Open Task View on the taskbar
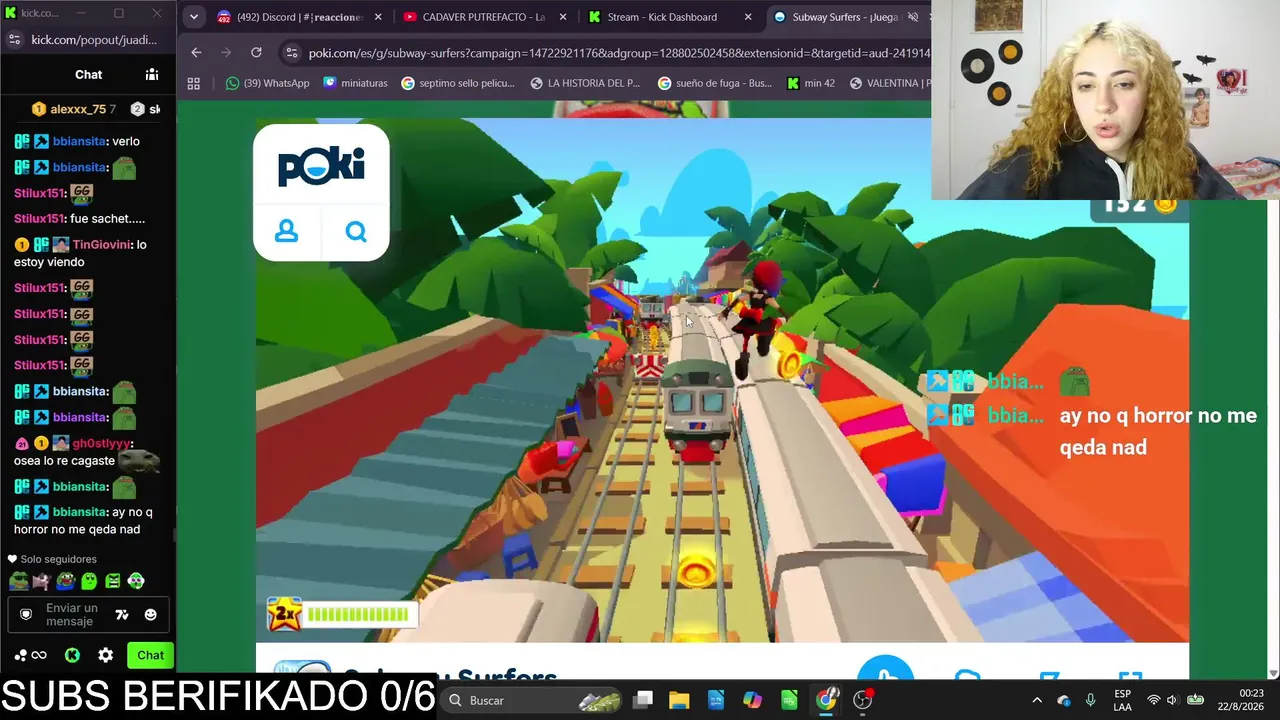1280x720 pixels. [x=643, y=700]
